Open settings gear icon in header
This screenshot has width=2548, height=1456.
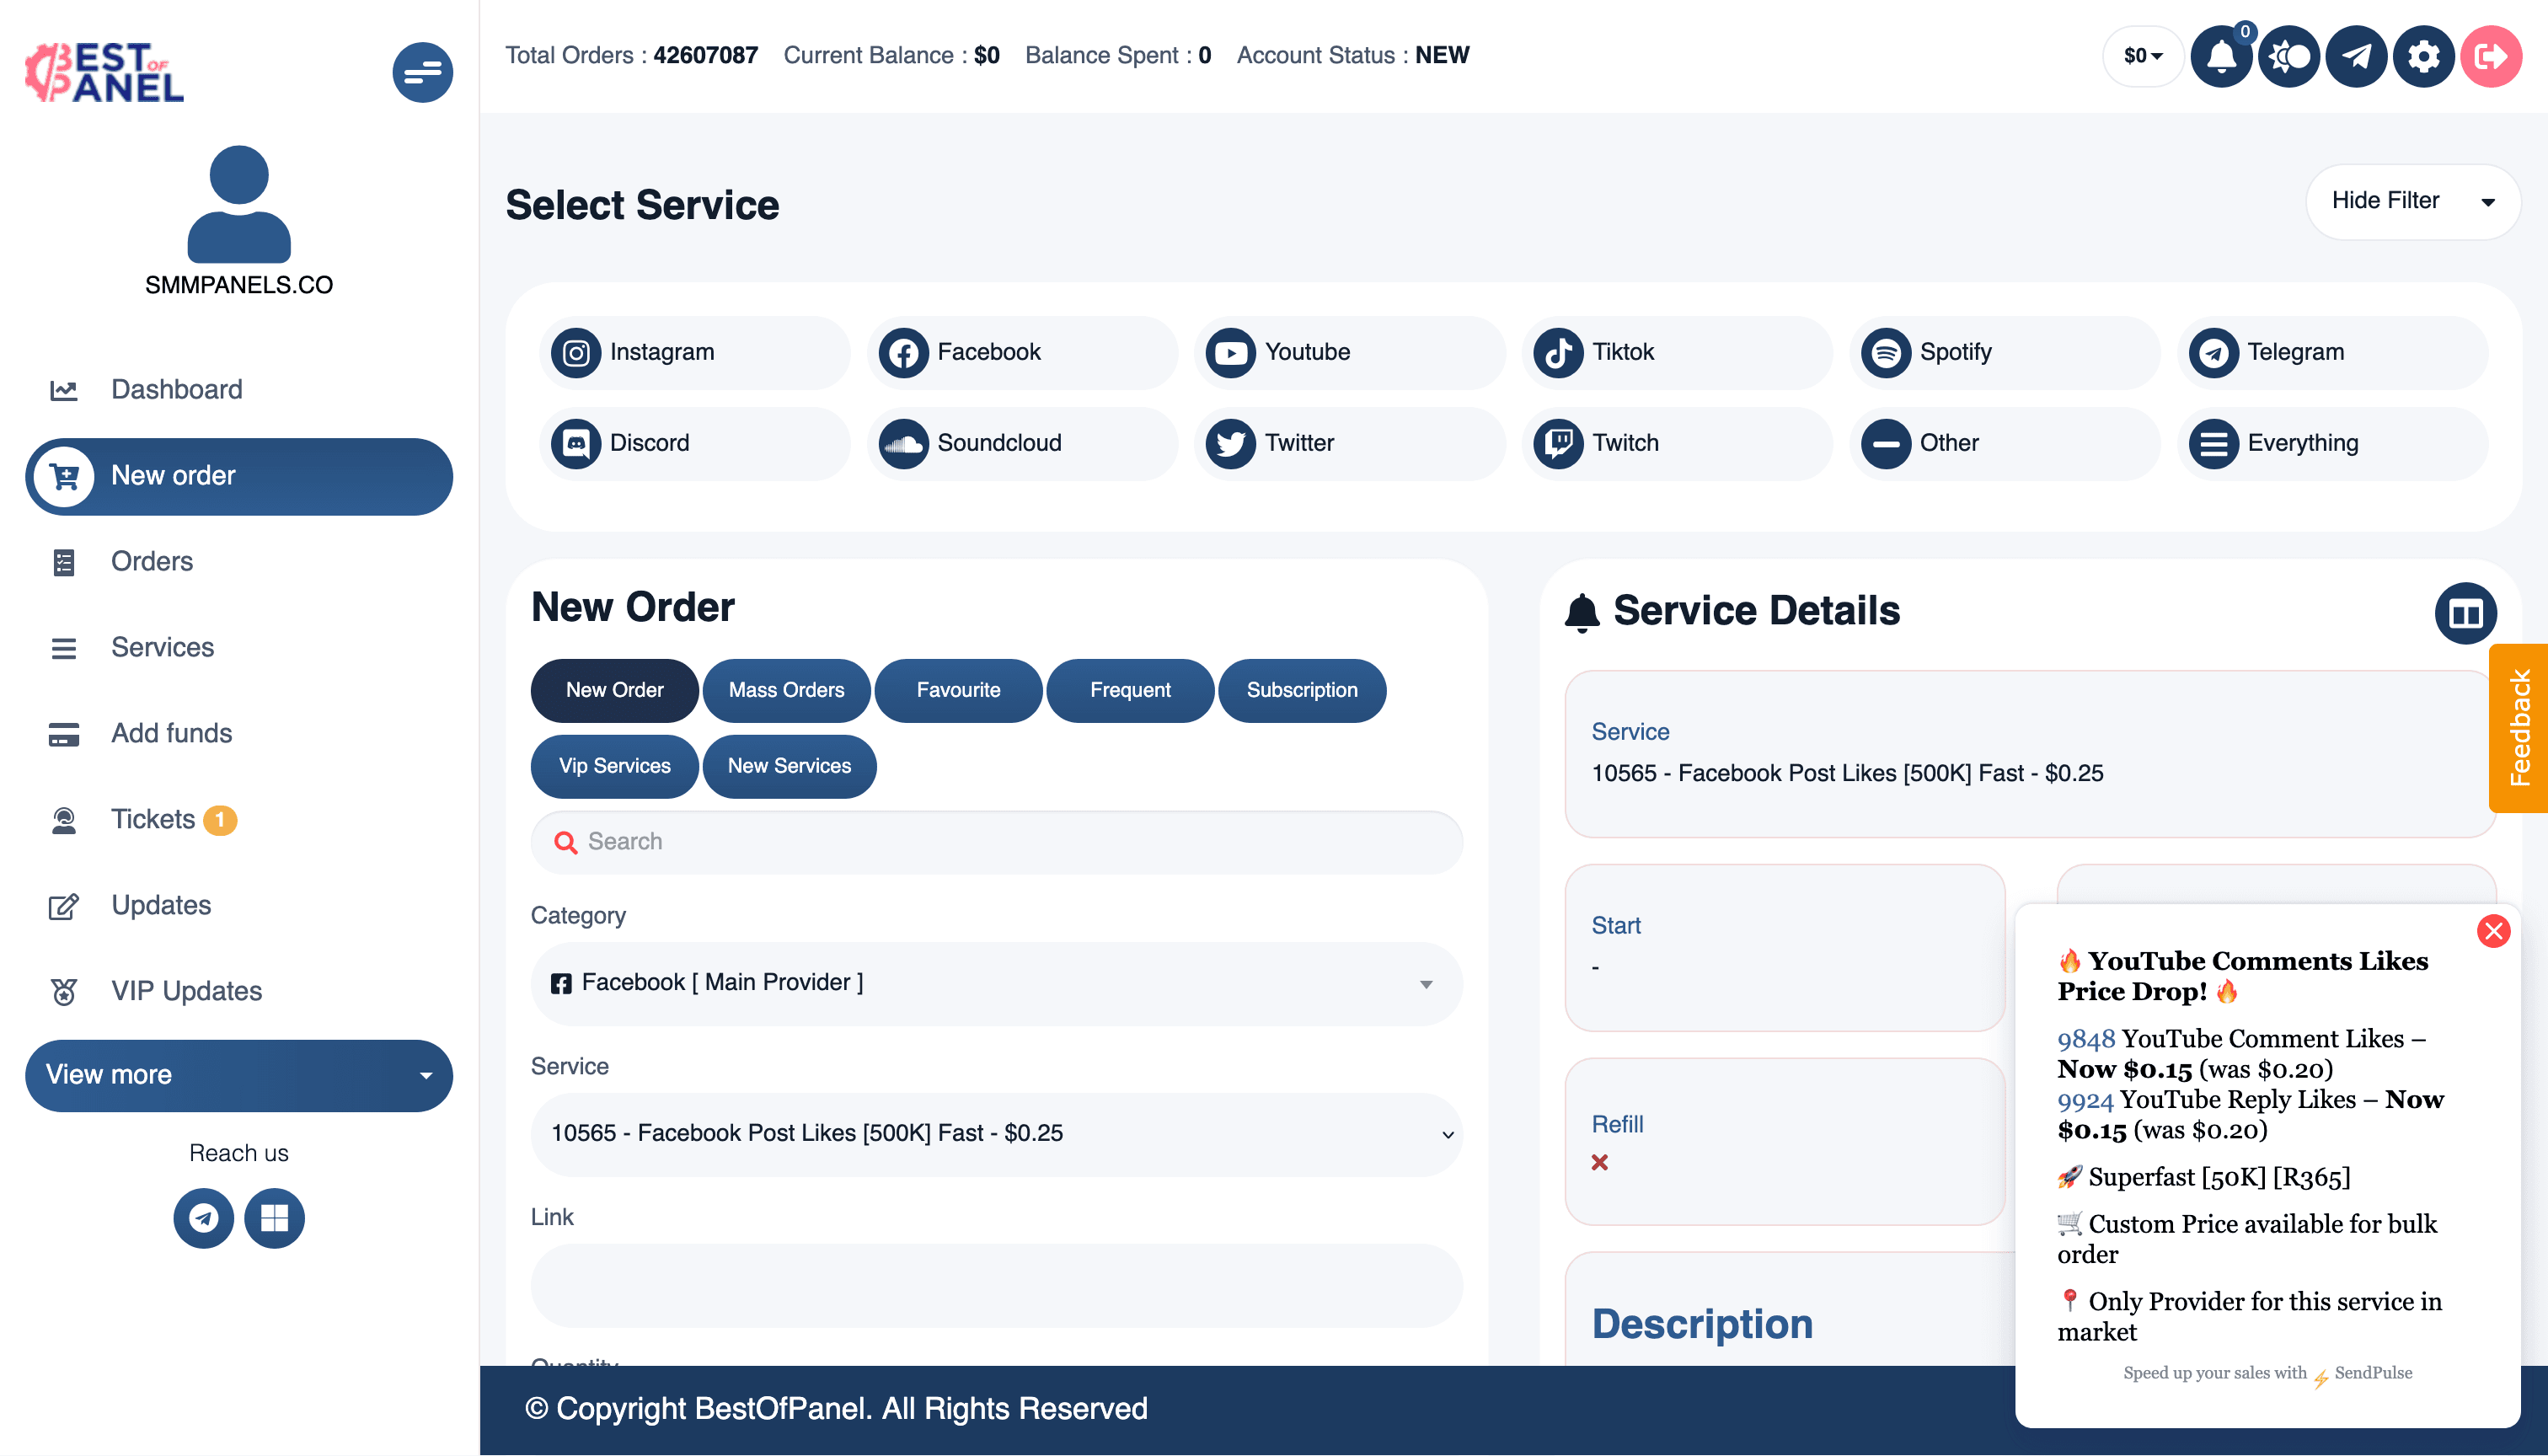(x=2423, y=56)
